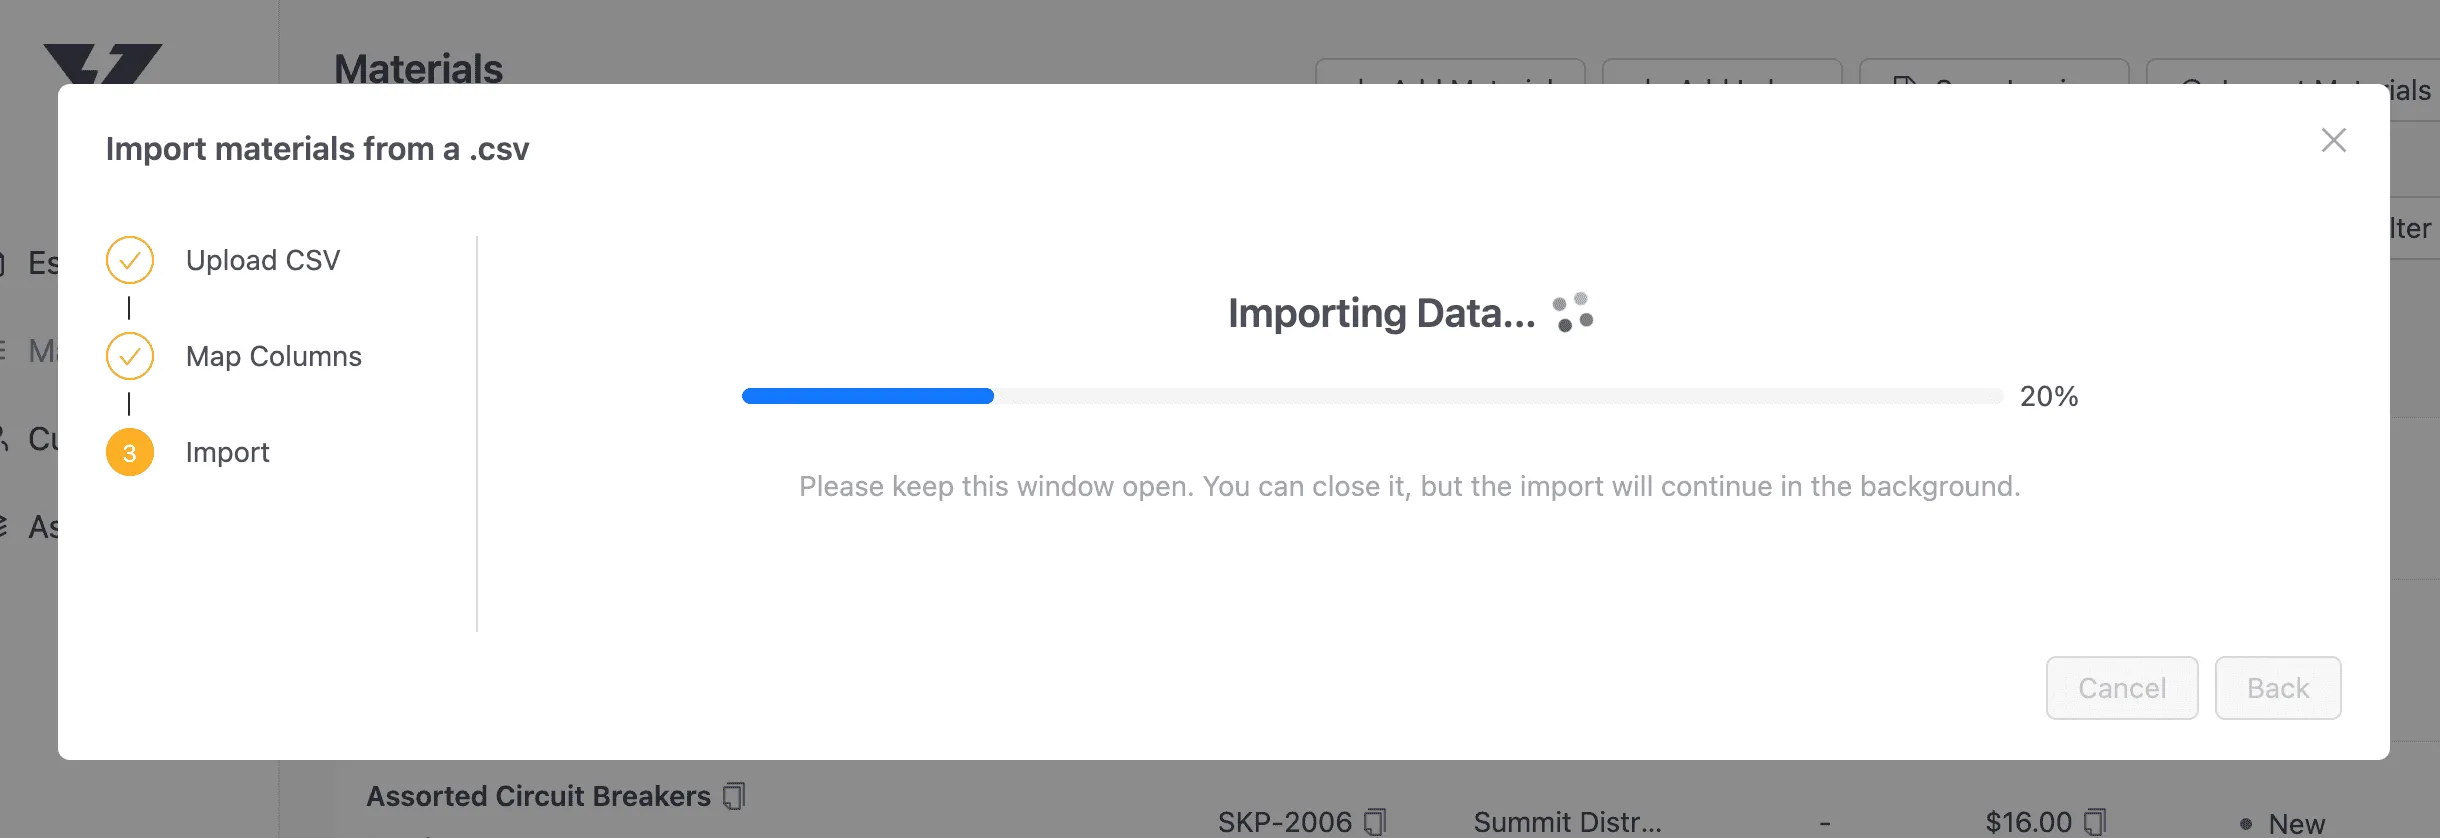
Task: Select the Estimates icon in the left sidebar
Action: tap(5, 262)
